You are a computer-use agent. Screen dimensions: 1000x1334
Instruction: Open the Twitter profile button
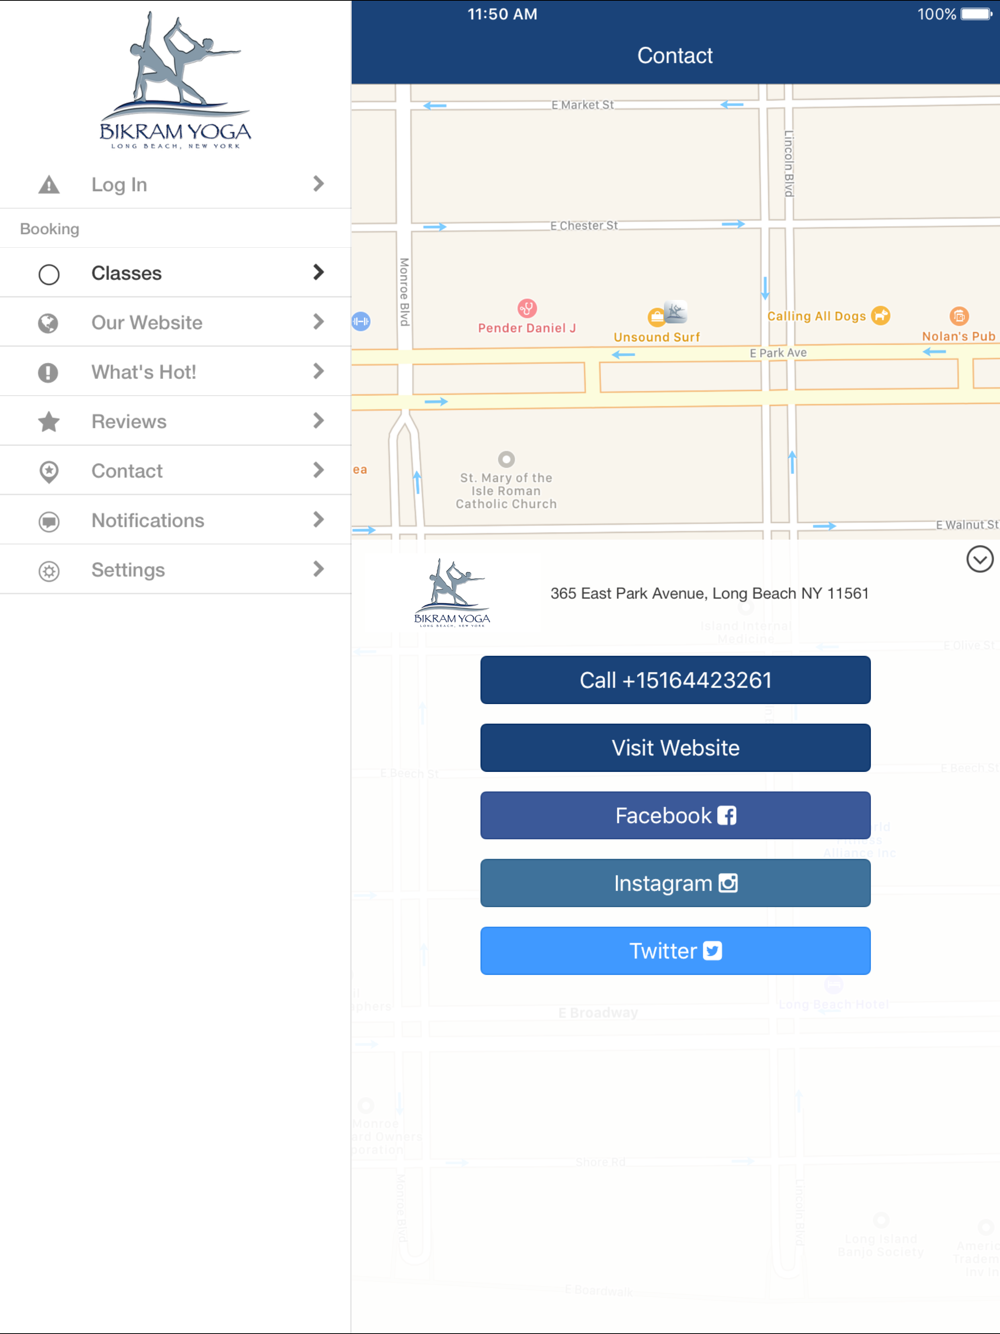click(x=675, y=951)
